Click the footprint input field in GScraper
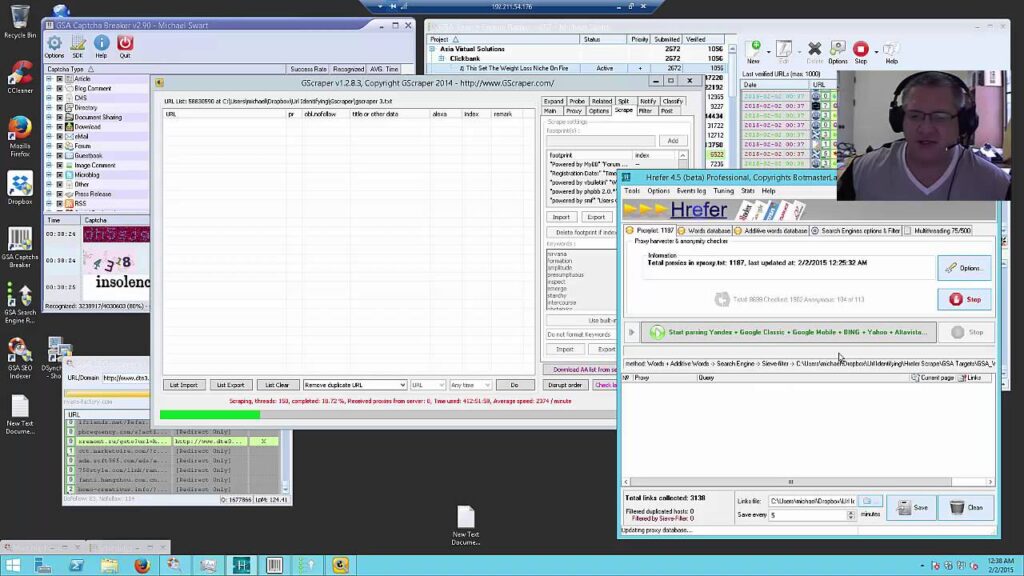The image size is (1024, 576). point(600,141)
